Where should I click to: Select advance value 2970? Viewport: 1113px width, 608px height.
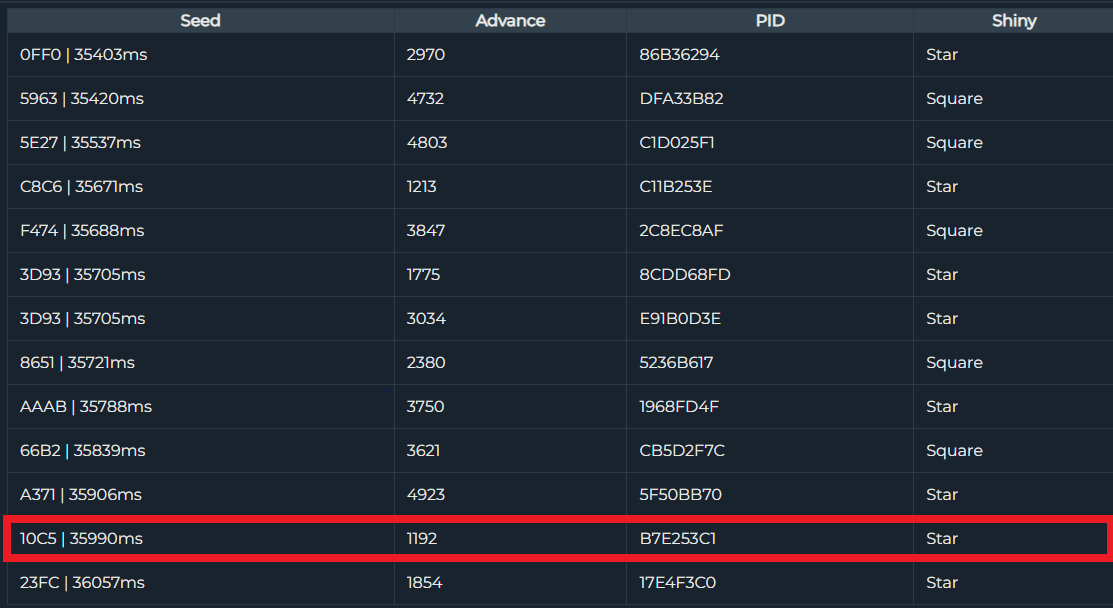426,55
